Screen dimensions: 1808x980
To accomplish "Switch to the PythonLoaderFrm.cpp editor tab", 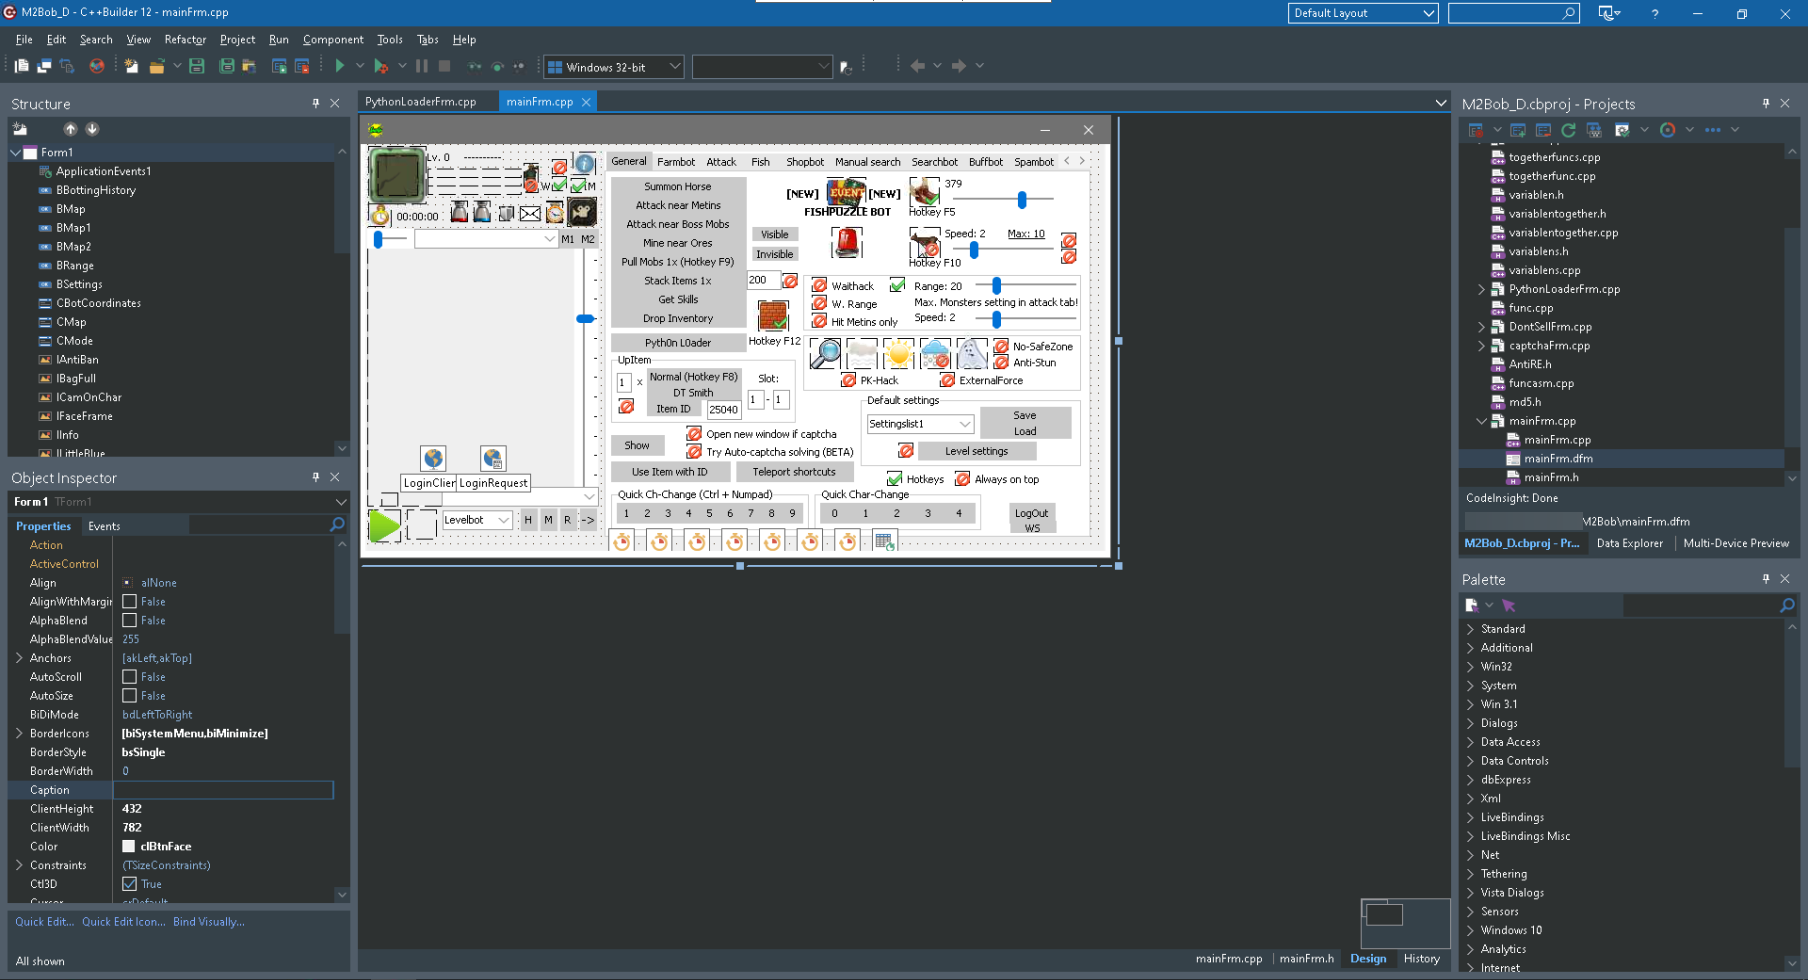I will [x=420, y=102].
